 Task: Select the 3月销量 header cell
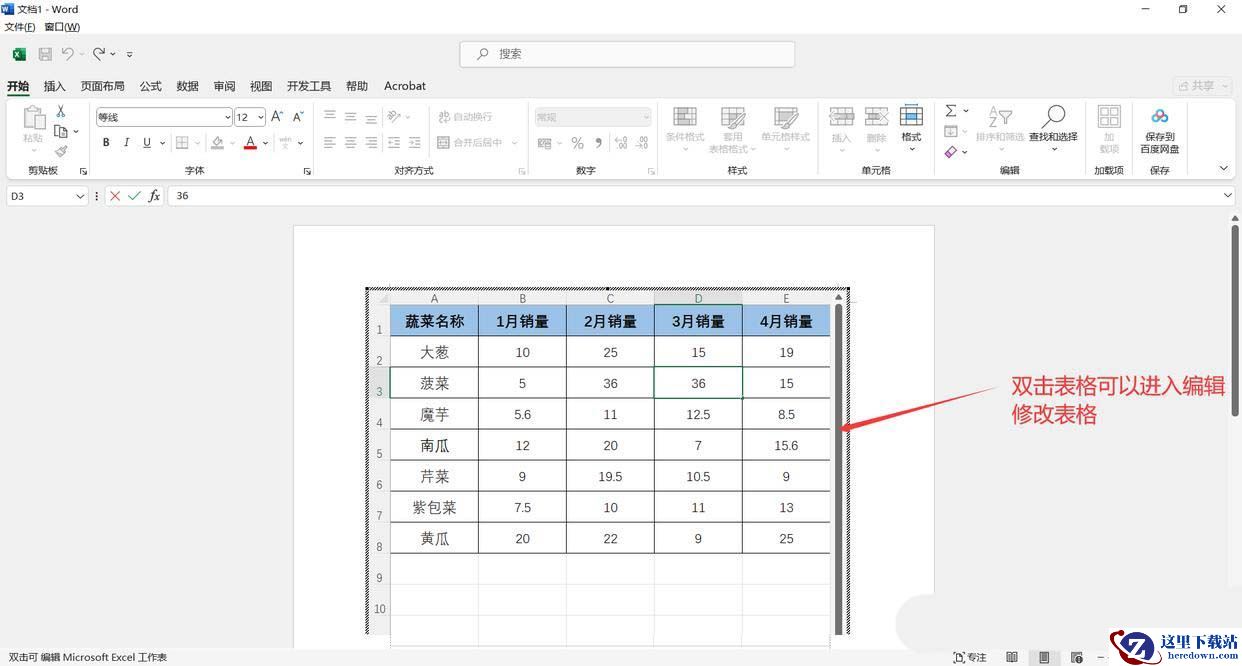click(x=698, y=321)
